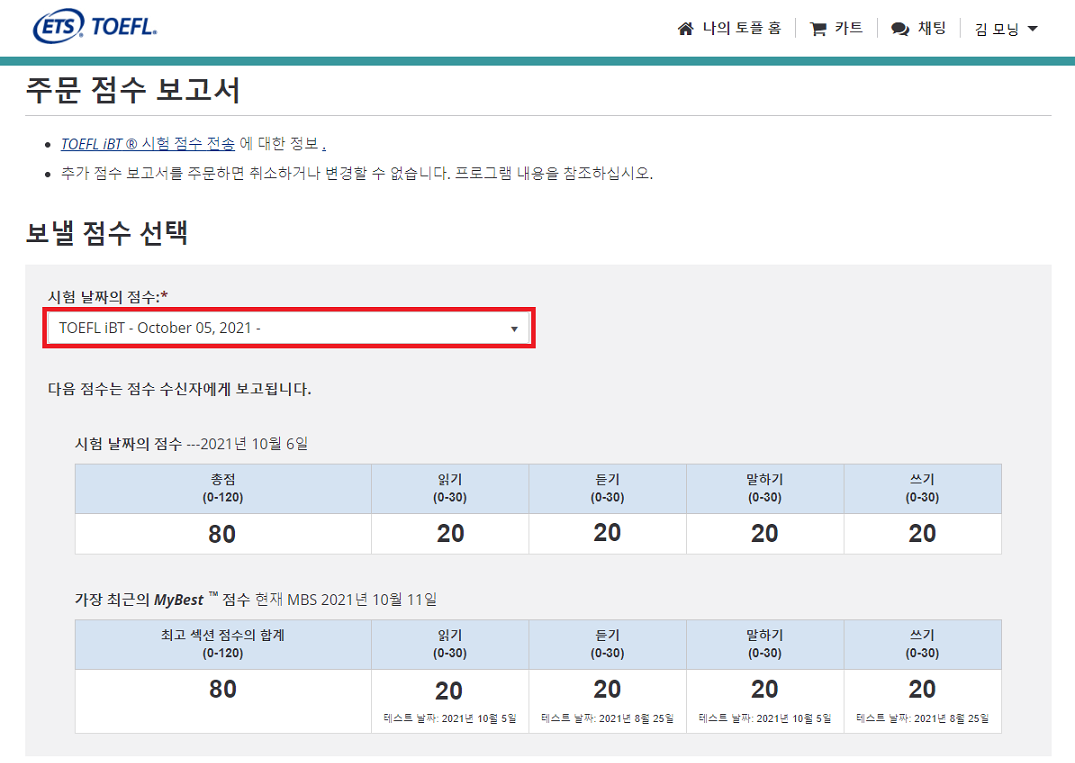This screenshot has height=763, width=1075.
Task: Click 읽기 header in MyBest table
Action: pos(450,644)
